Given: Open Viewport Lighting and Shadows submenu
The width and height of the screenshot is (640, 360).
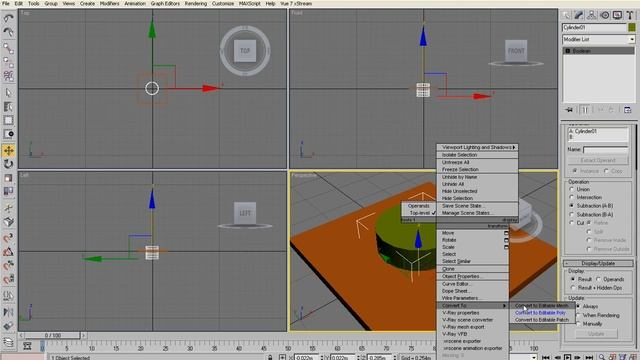Looking at the screenshot, I should click(478, 147).
